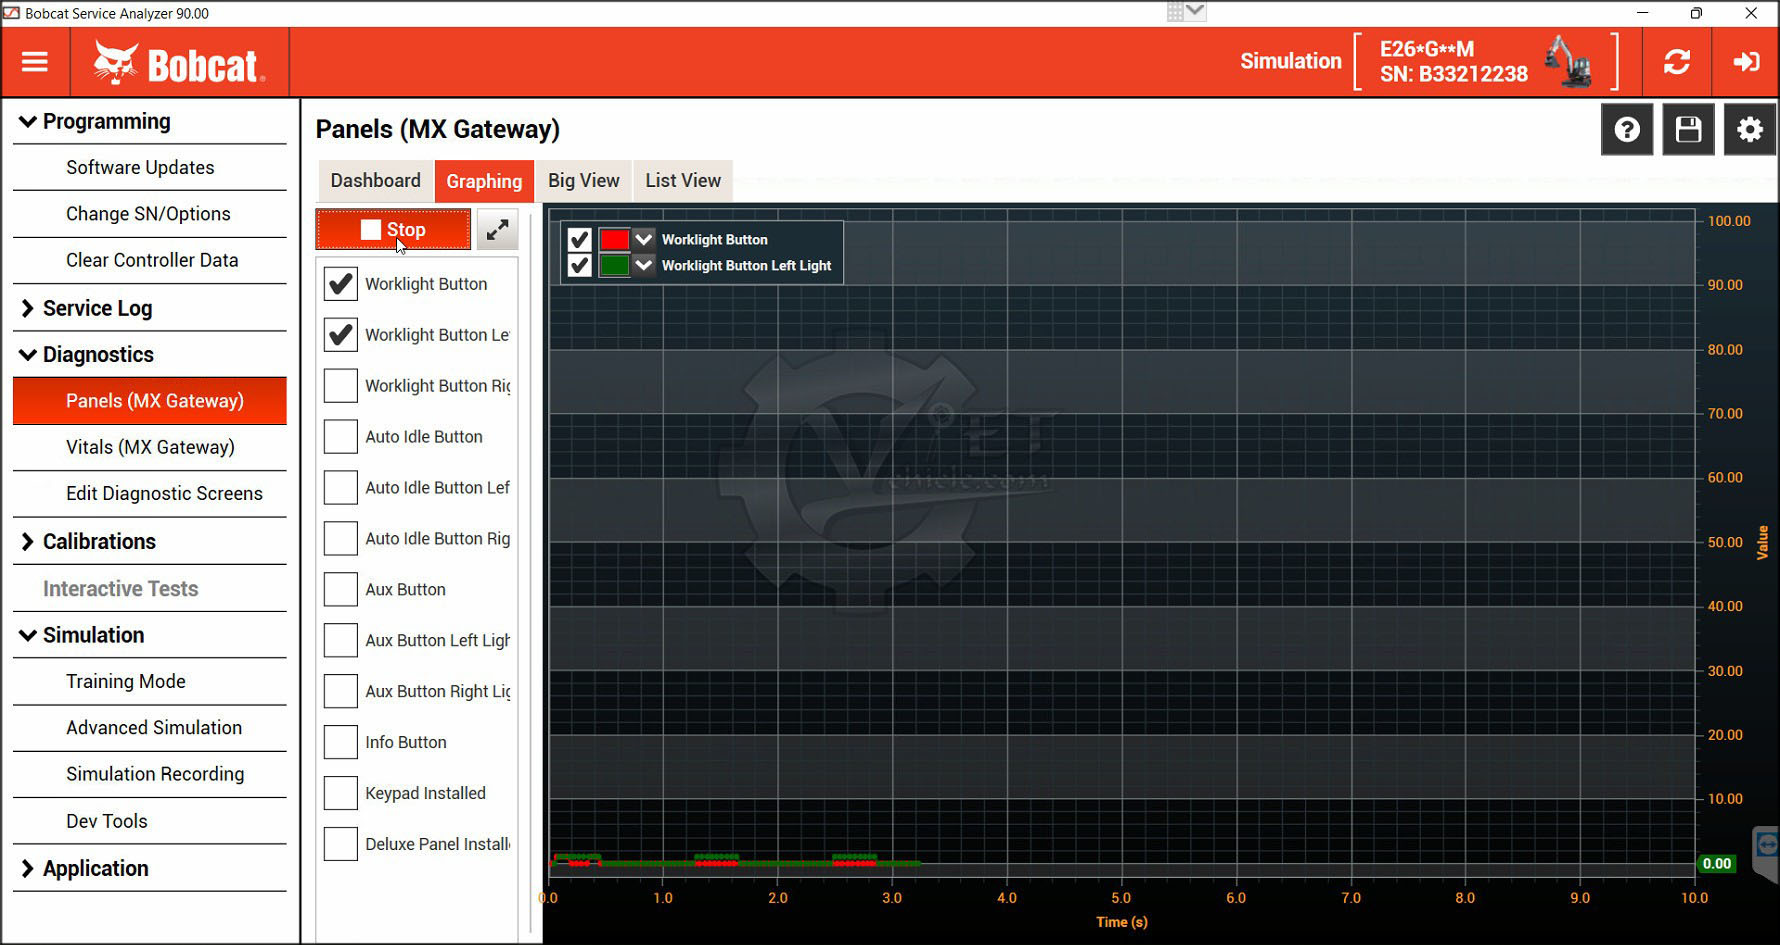Viewport: 1780px width, 945px height.
Task: Check the Auto Idle Button box
Action: click(x=340, y=437)
